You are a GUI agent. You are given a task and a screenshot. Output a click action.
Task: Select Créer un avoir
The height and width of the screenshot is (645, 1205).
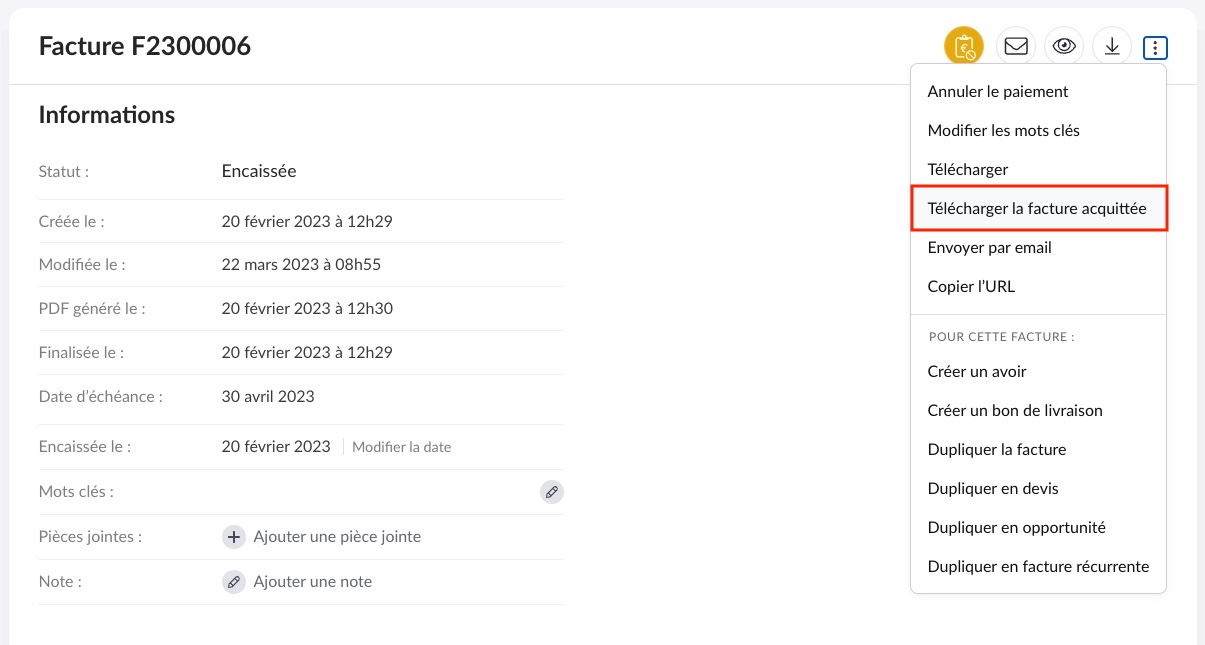[x=977, y=372]
